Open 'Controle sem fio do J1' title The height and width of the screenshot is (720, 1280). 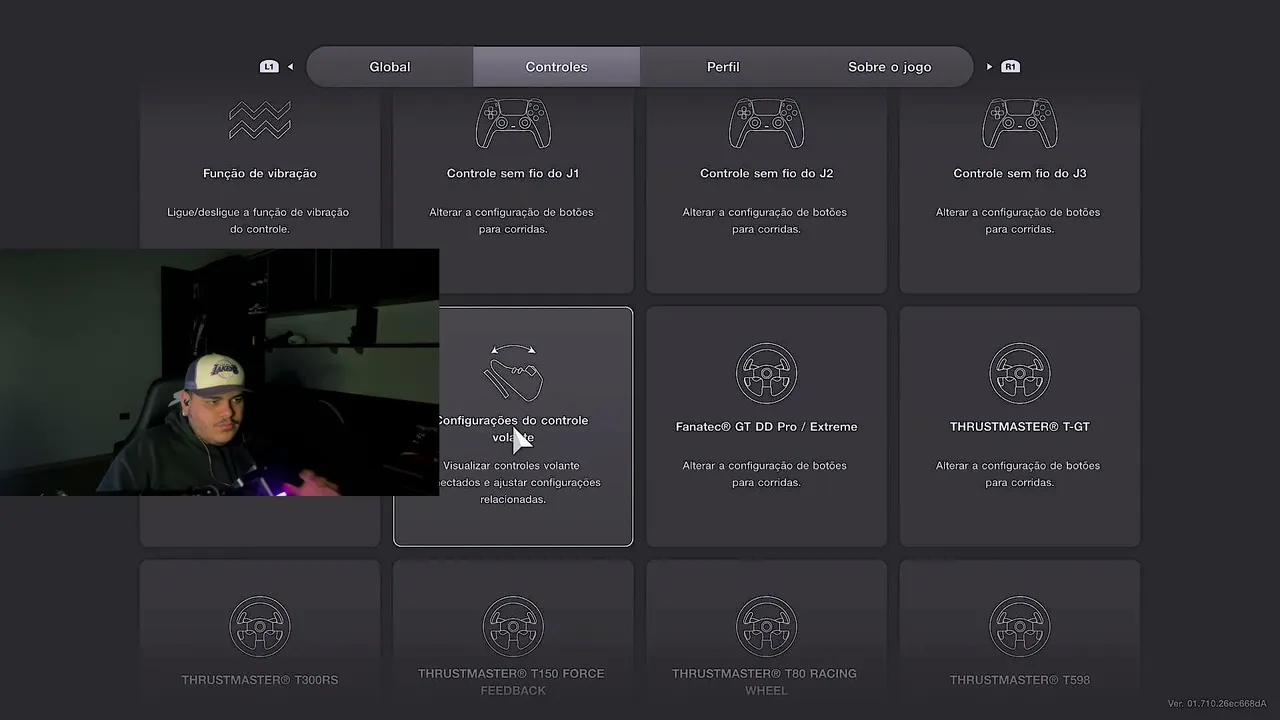click(x=513, y=174)
